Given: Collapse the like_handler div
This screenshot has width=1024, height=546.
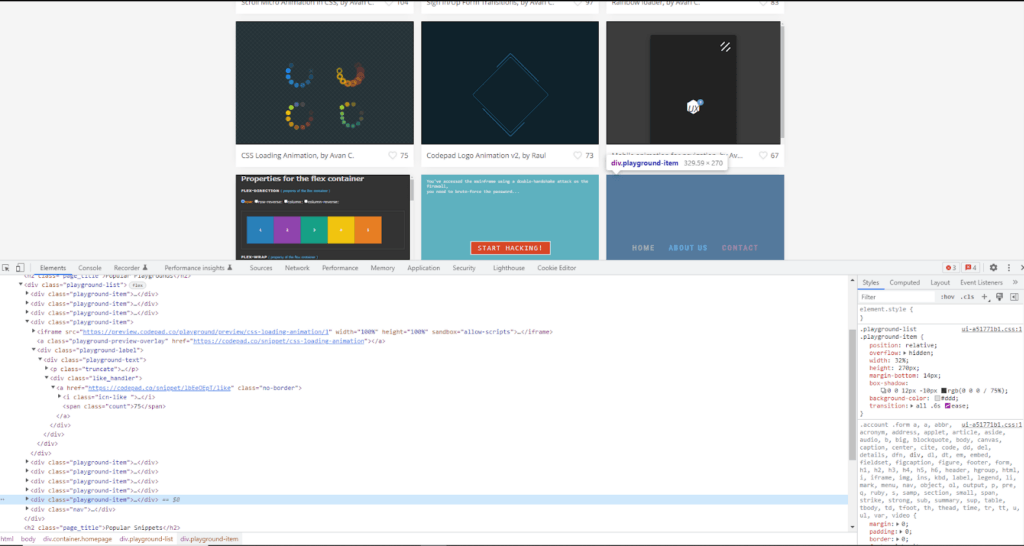Looking at the screenshot, I should tap(46, 378).
